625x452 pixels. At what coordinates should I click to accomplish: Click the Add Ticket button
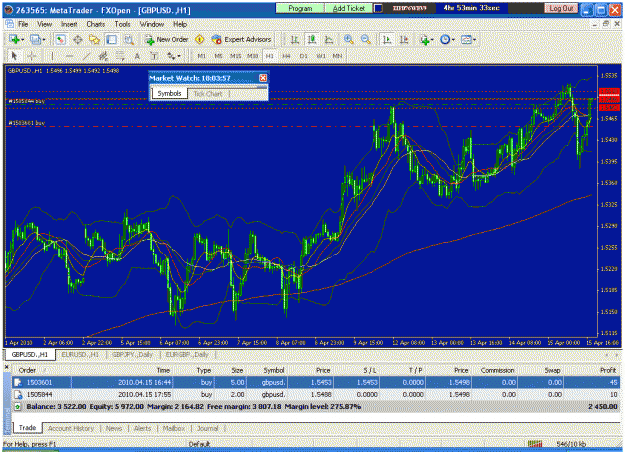[x=349, y=8]
